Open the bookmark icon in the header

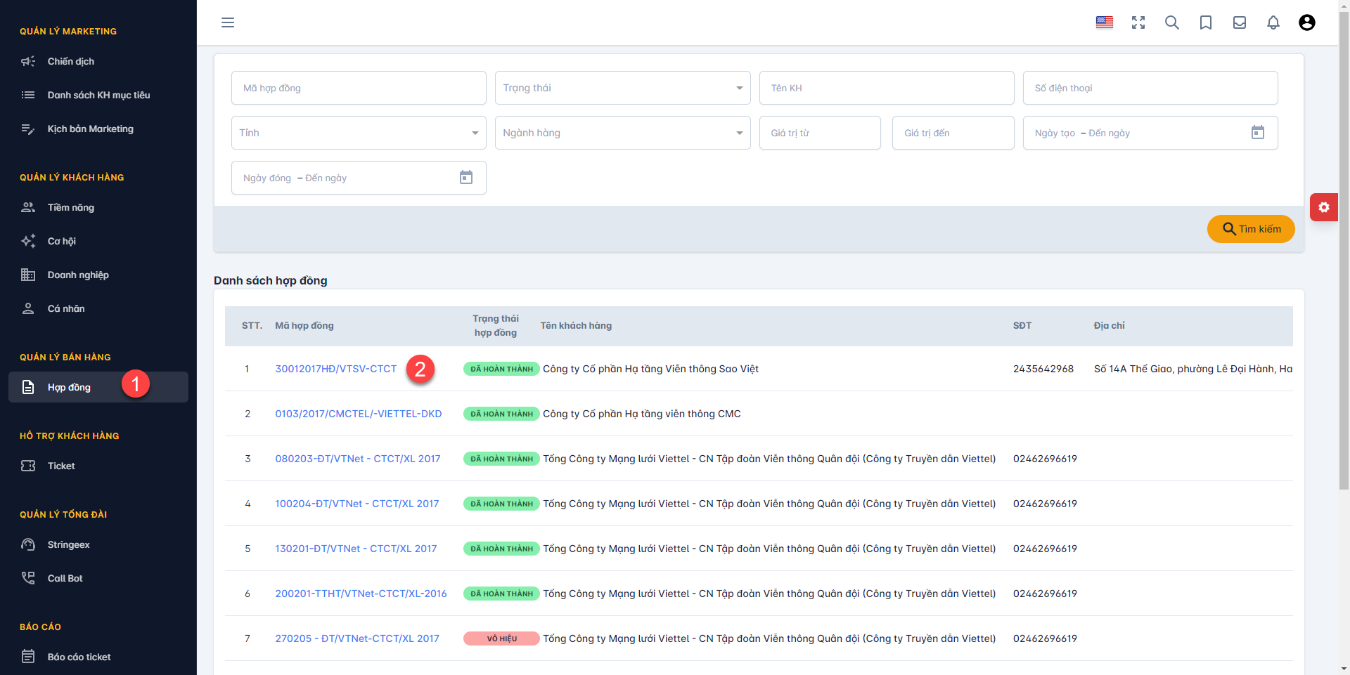click(1206, 22)
